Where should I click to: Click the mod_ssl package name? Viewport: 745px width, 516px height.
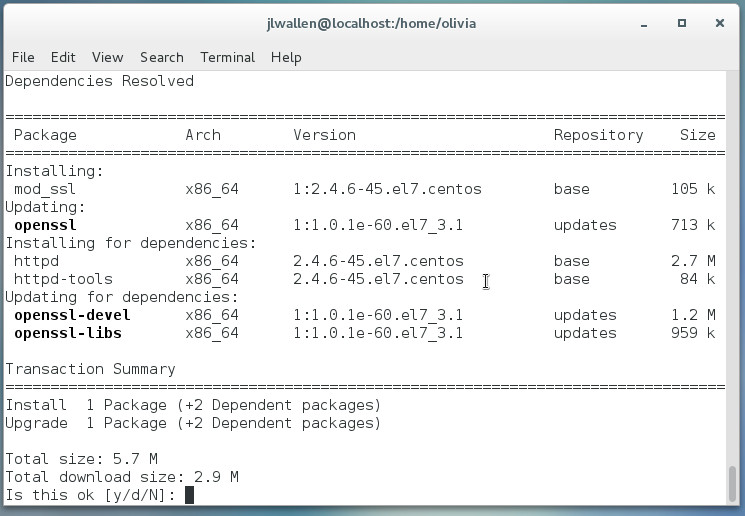(x=44, y=189)
